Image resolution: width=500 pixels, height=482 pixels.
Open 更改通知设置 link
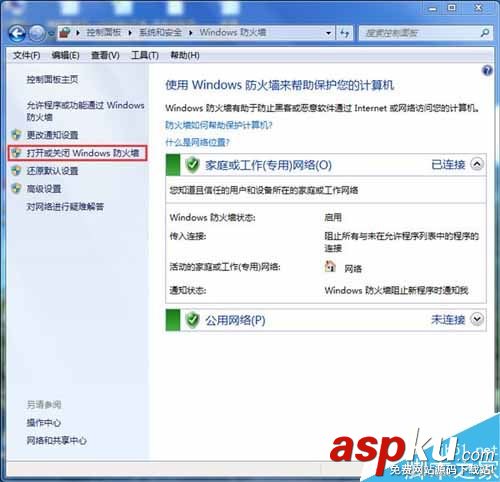(52, 135)
